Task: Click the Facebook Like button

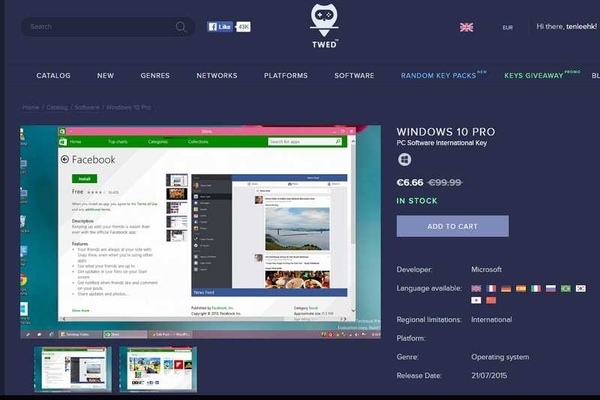Action: (x=220, y=27)
